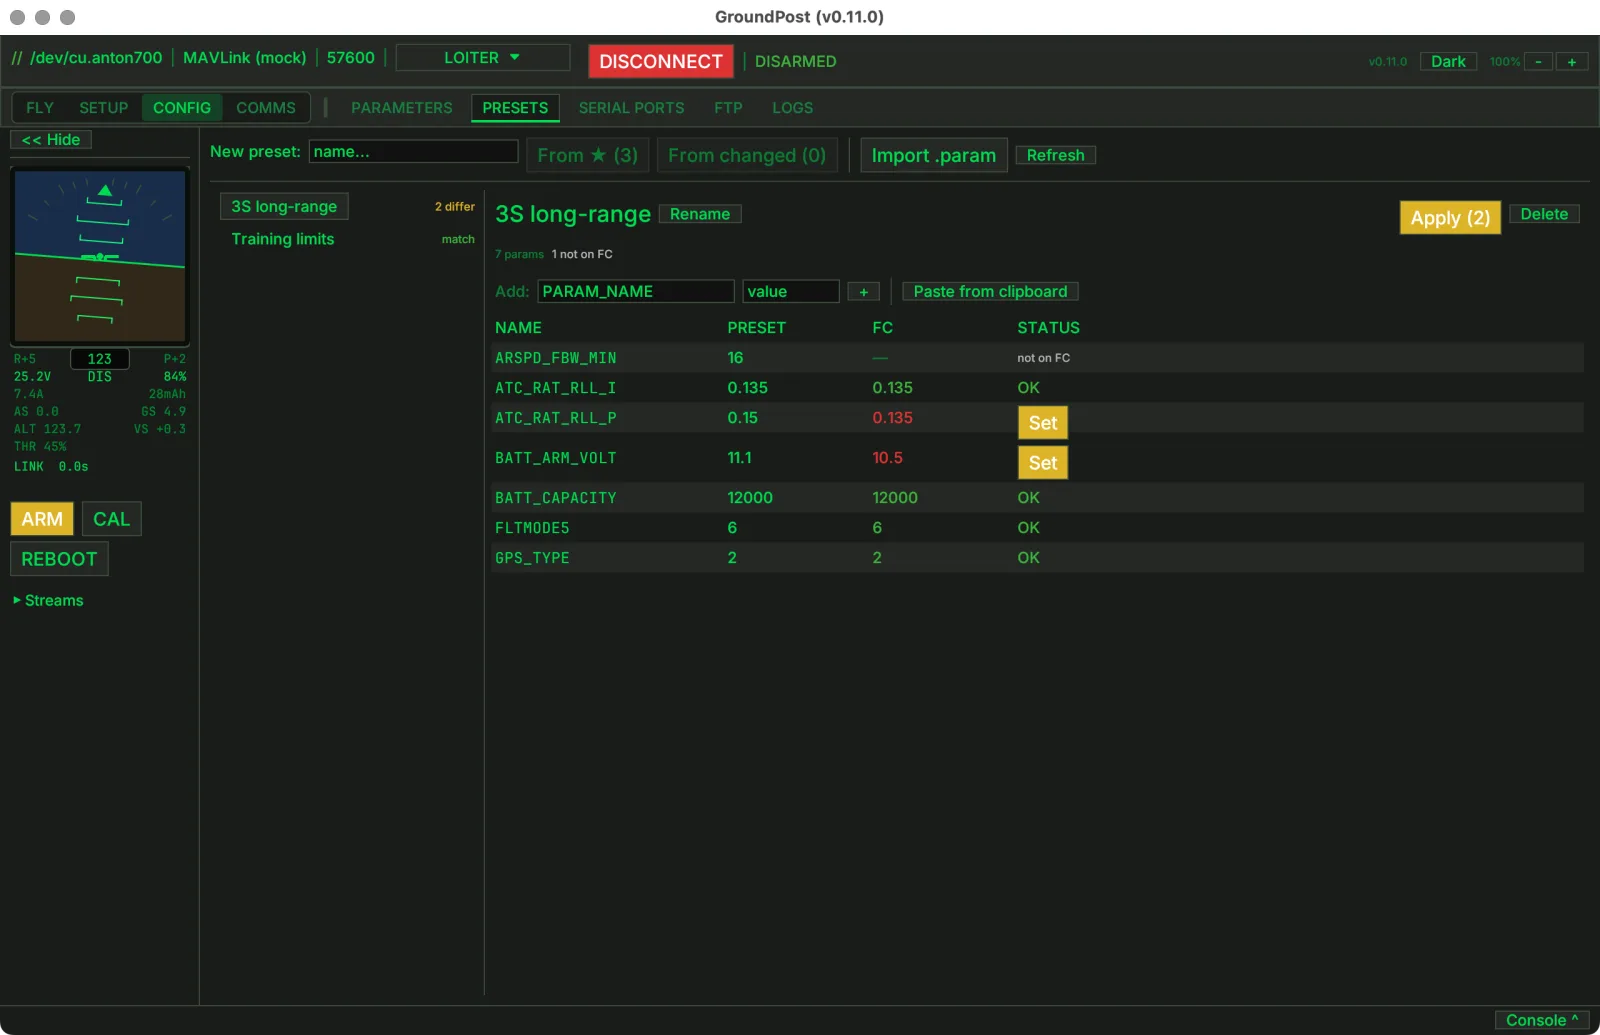Screen dimensions: 1600x1035
Task: Click the 123 heading readout box
Action: click(100, 359)
